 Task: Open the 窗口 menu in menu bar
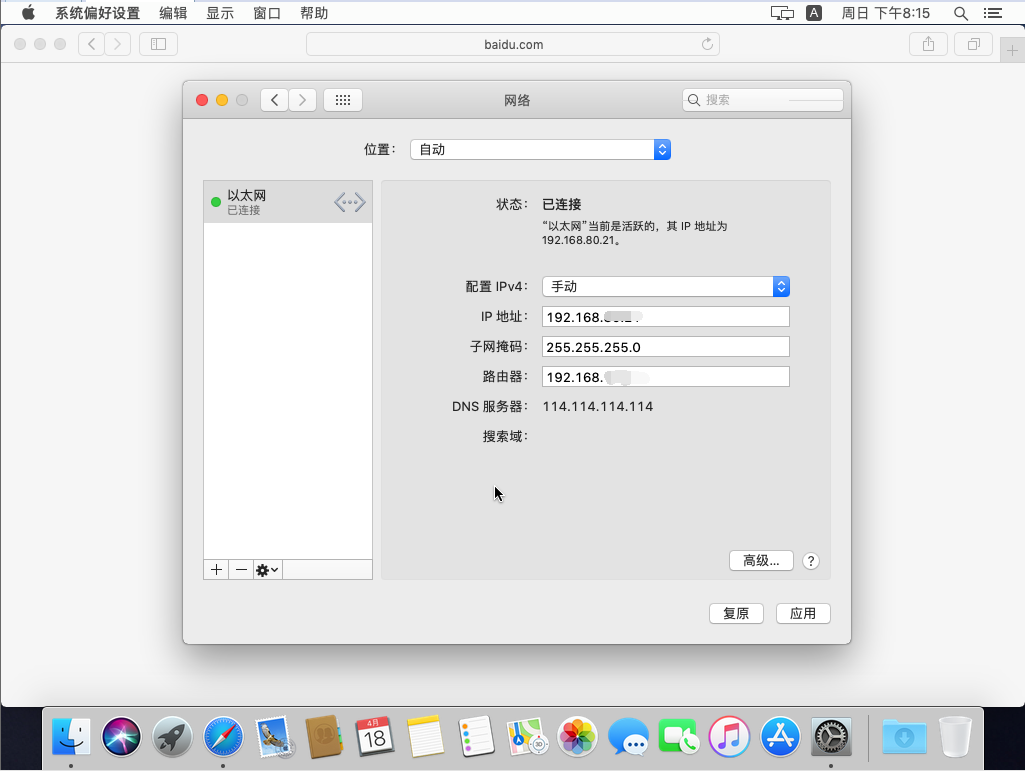267,13
